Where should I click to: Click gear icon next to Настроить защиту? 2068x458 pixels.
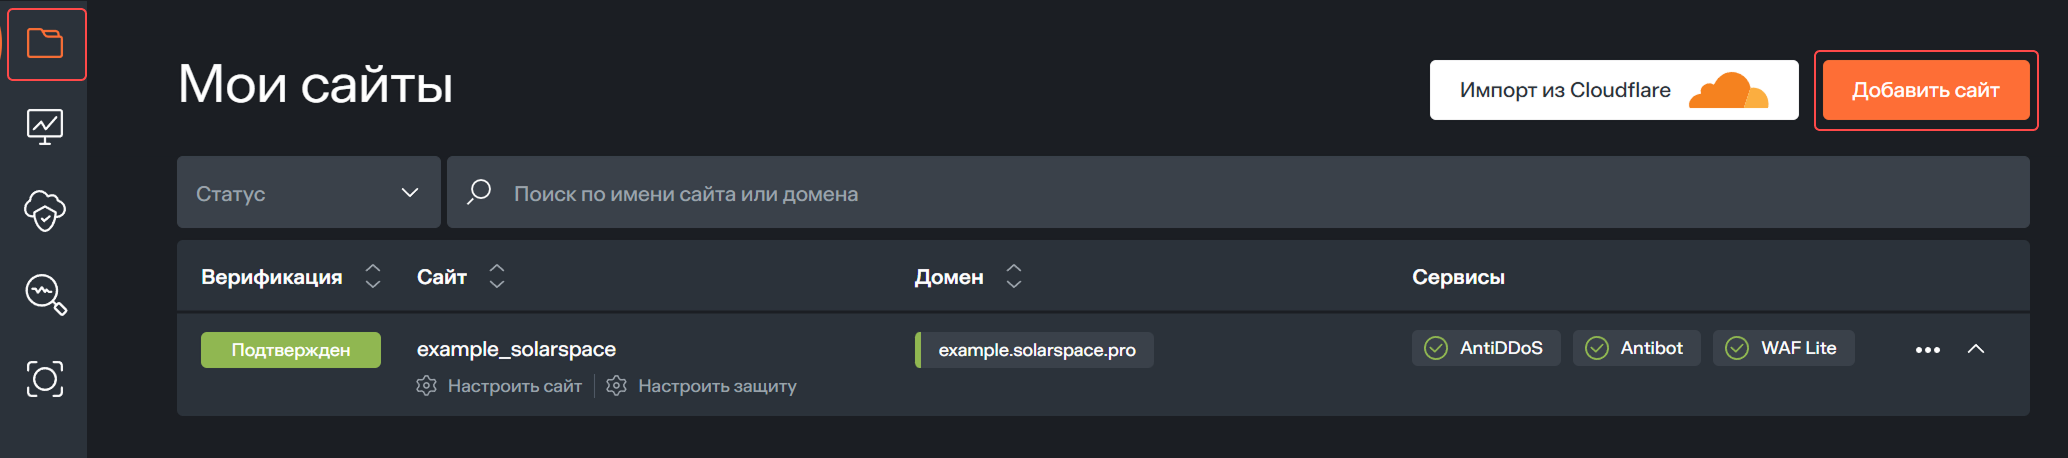pyautogui.click(x=617, y=386)
